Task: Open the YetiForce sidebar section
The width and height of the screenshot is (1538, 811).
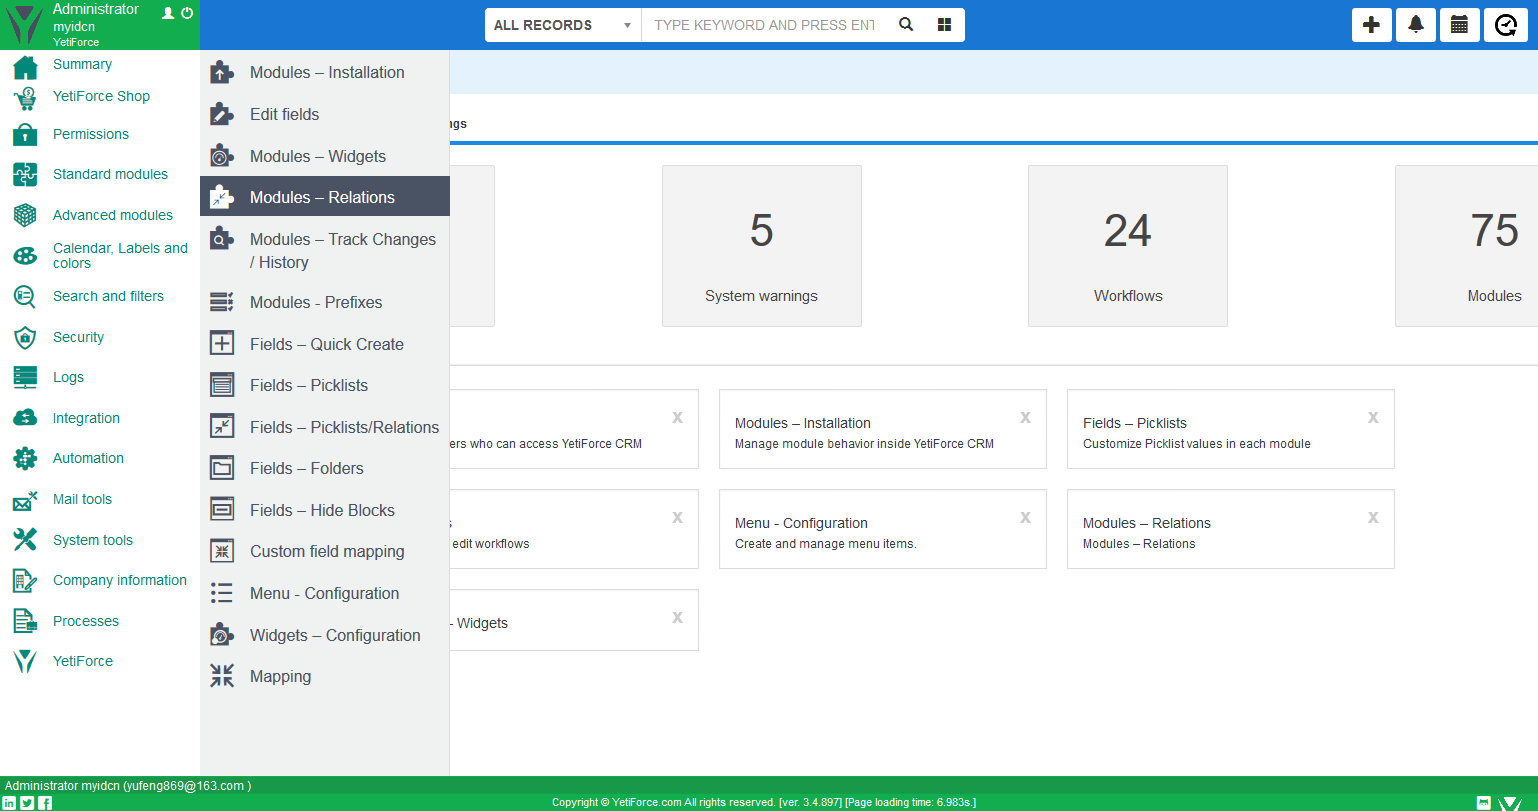Action: [100, 661]
